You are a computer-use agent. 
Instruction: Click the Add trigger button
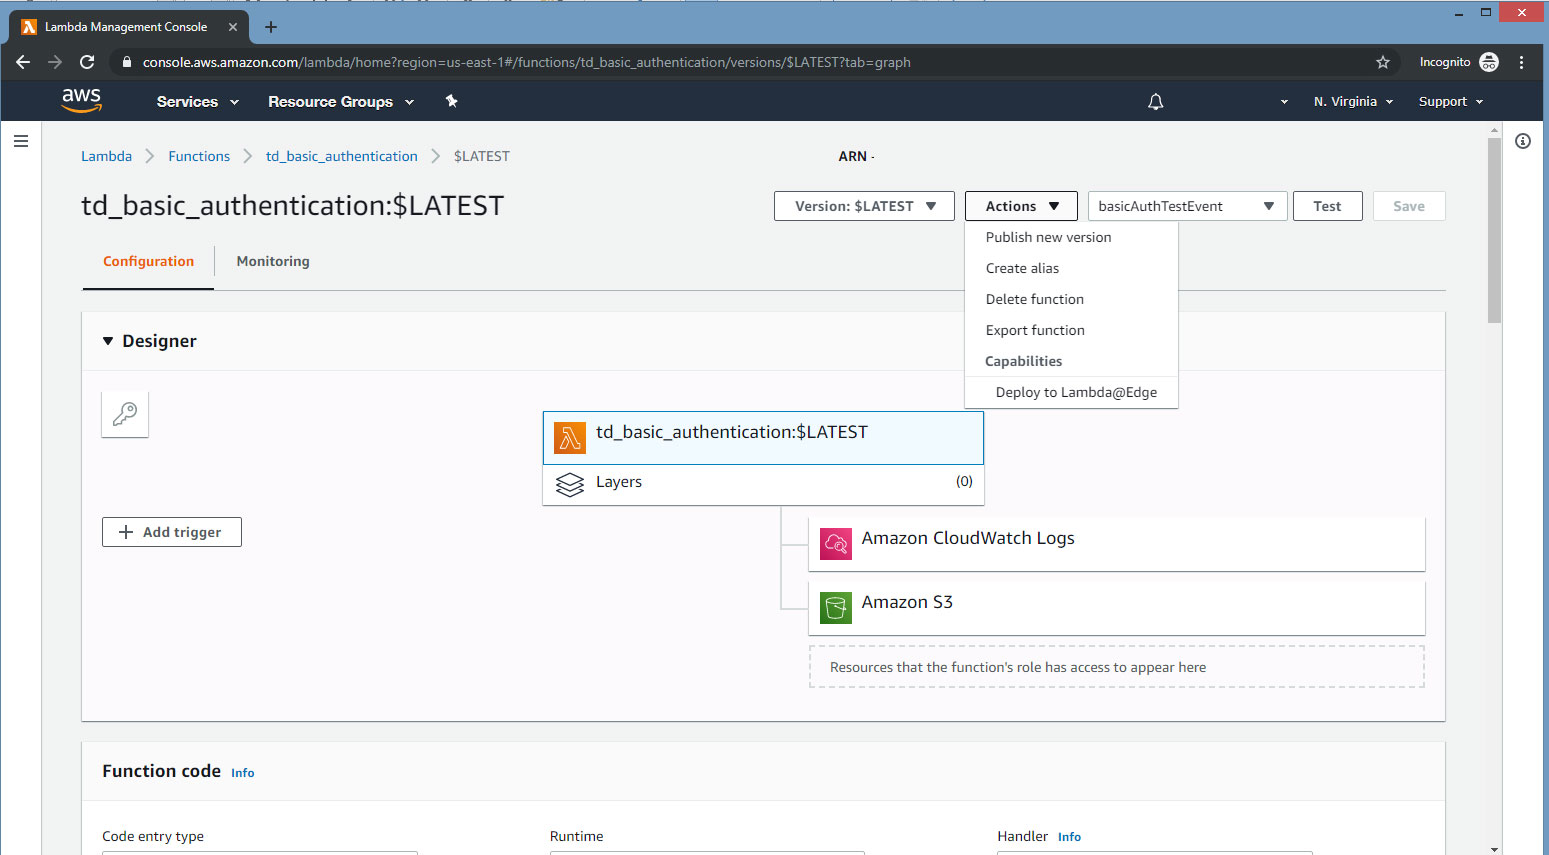pos(172,532)
